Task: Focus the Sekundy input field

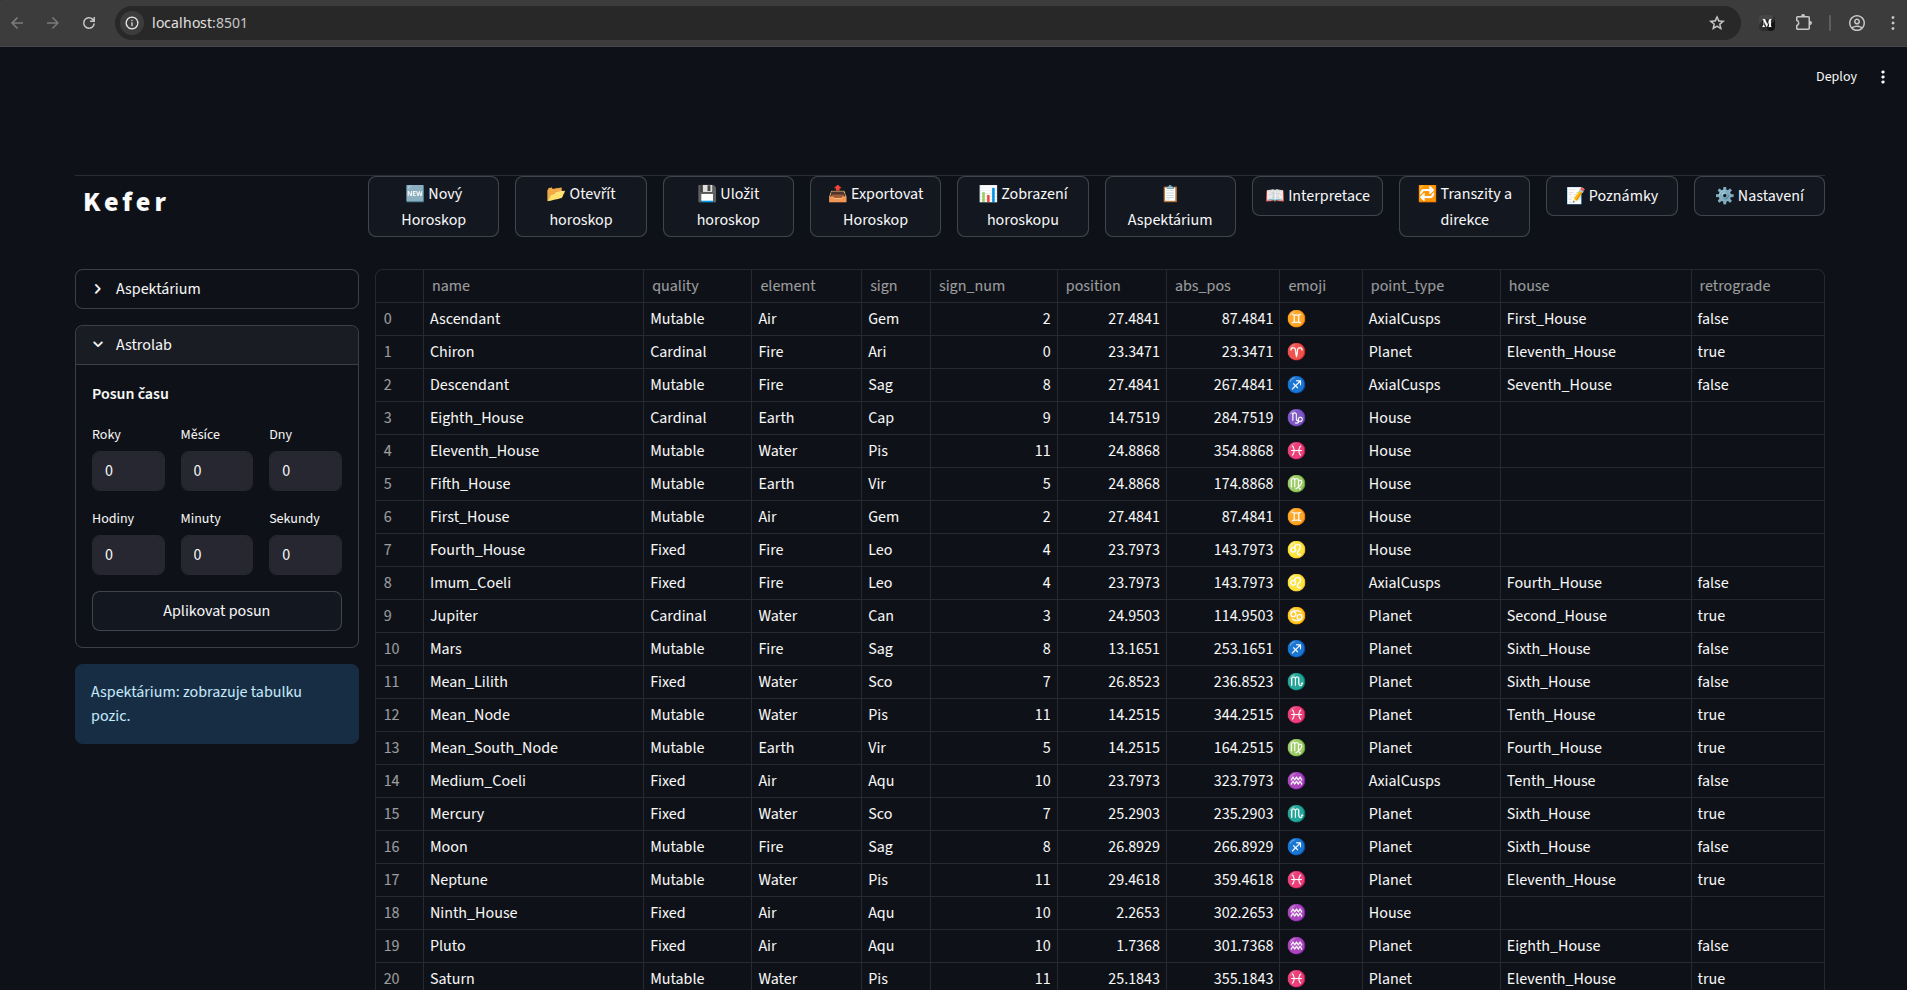Action: pyautogui.click(x=305, y=555)
